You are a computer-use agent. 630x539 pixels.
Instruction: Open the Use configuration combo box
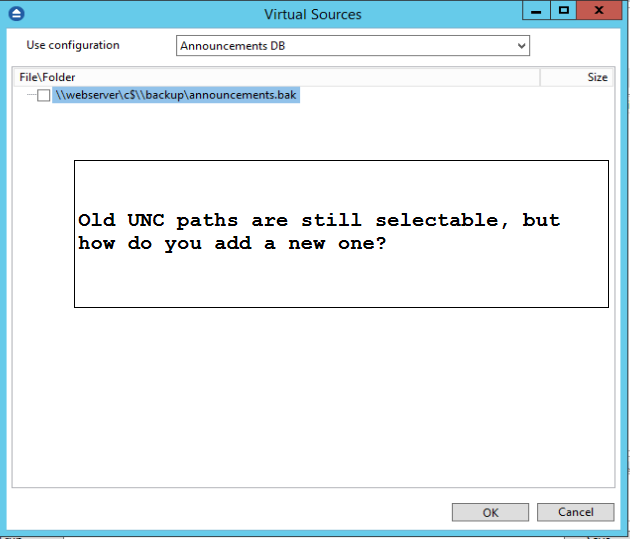(x=353, y=46)
